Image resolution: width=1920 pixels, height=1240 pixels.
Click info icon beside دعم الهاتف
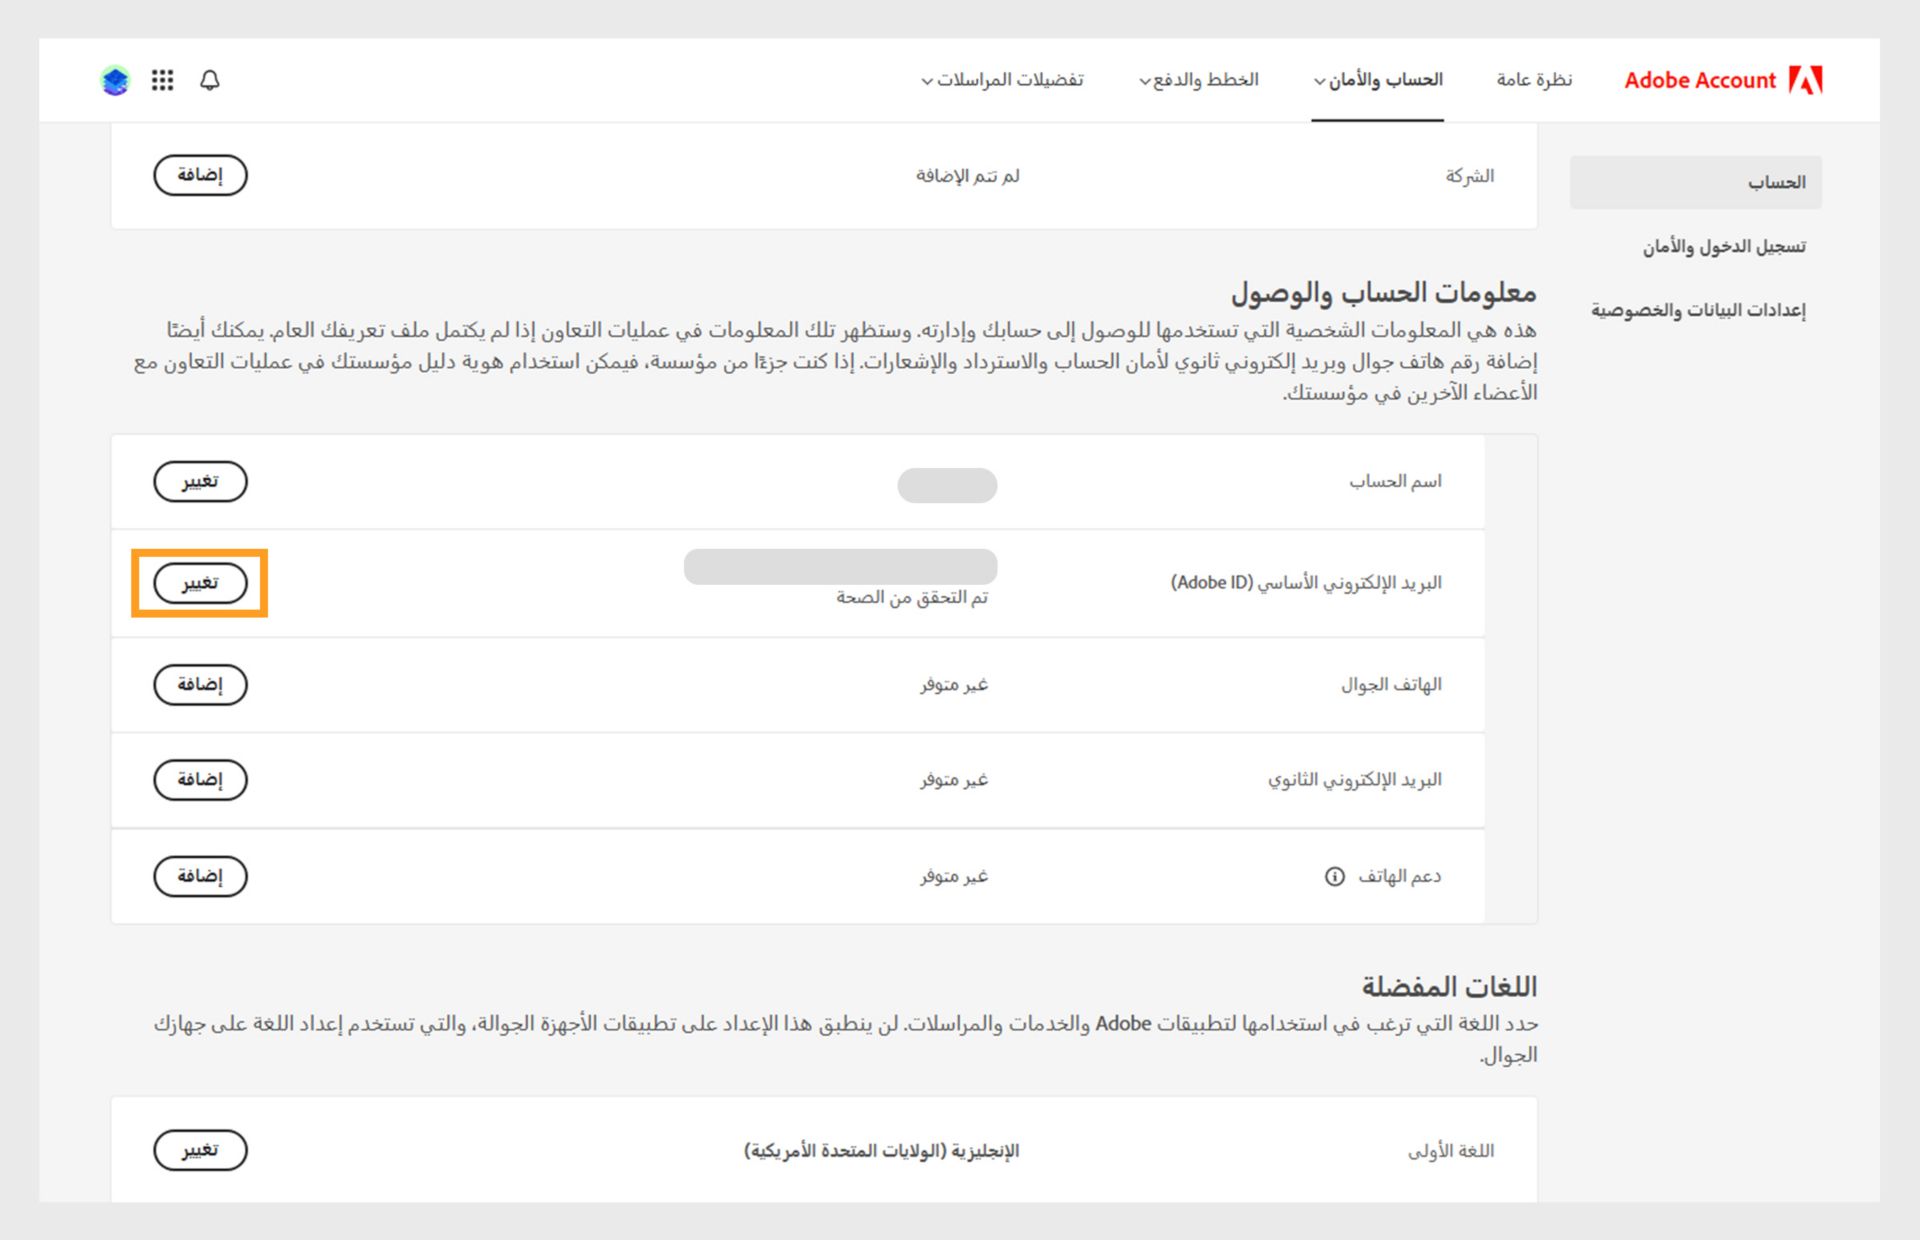pos(1334,876)
